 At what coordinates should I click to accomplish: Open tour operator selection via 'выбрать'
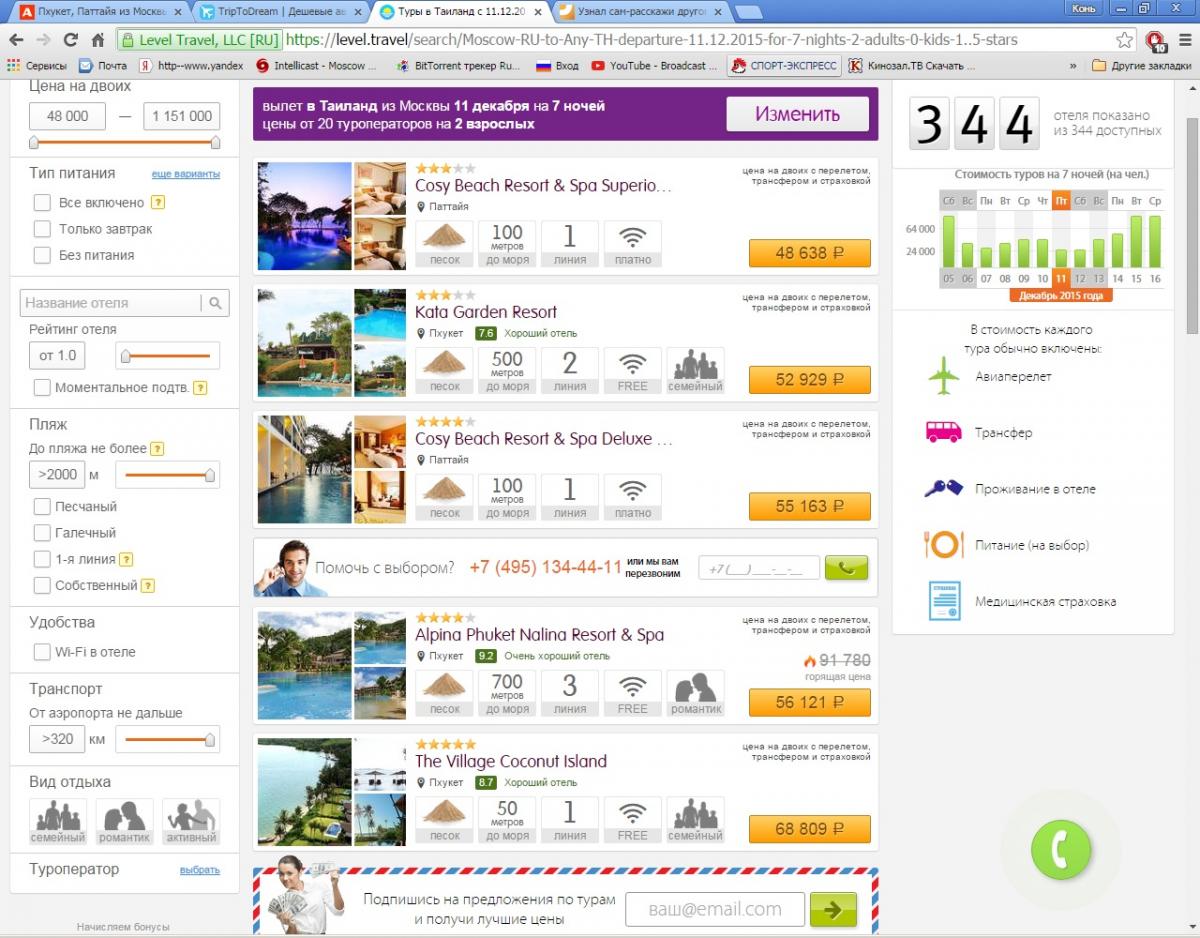[x=199, y=870]
